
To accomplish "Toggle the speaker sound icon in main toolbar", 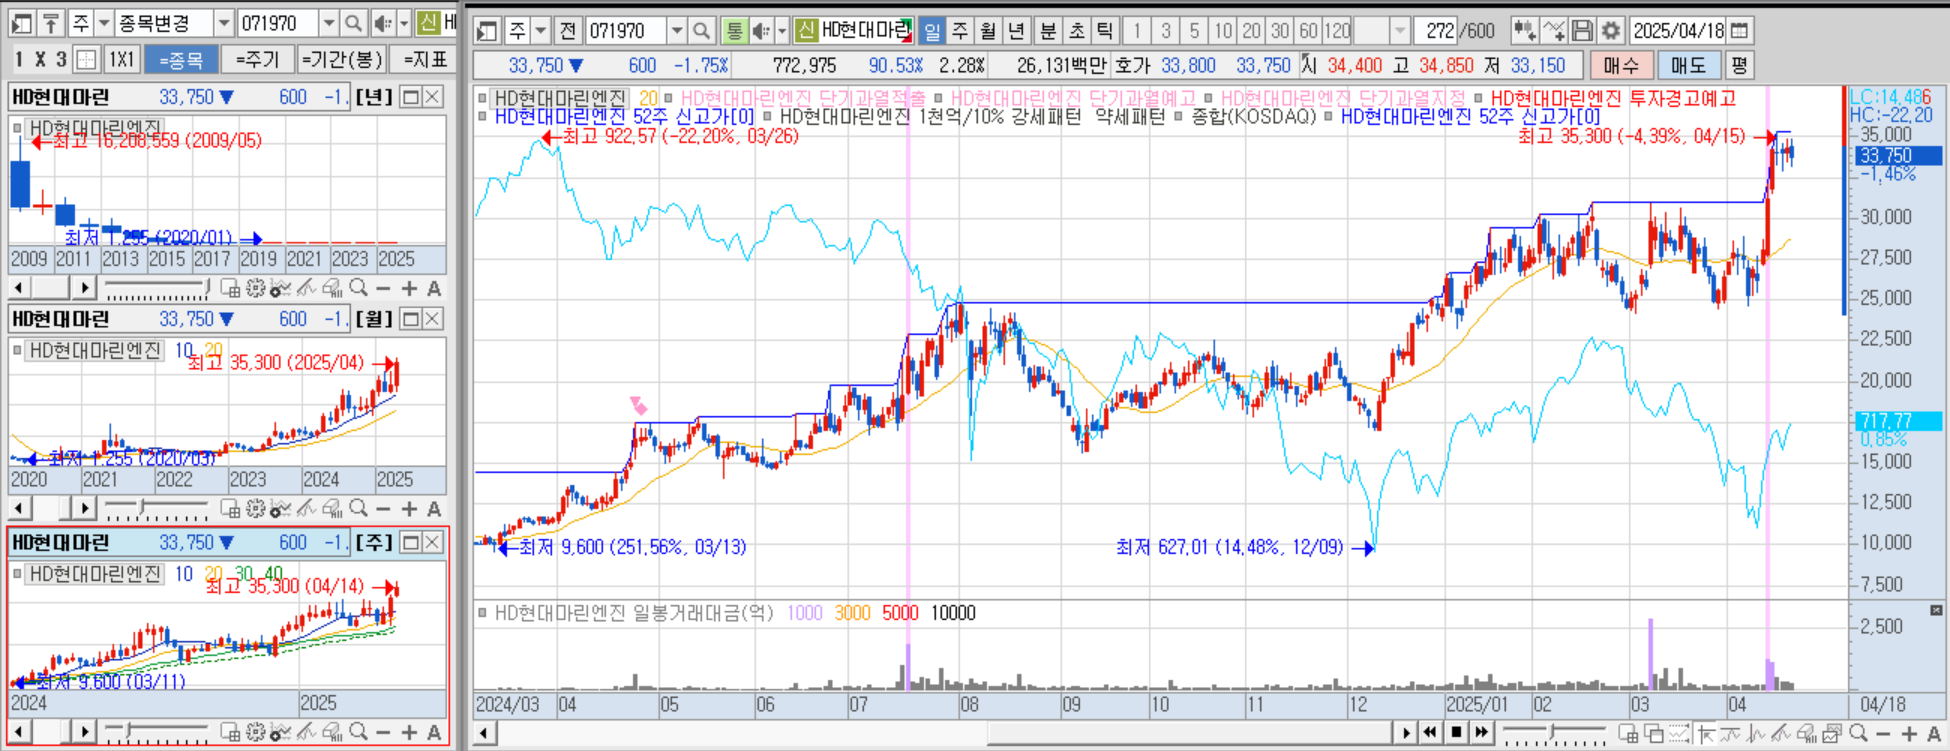I will point(762,31).
